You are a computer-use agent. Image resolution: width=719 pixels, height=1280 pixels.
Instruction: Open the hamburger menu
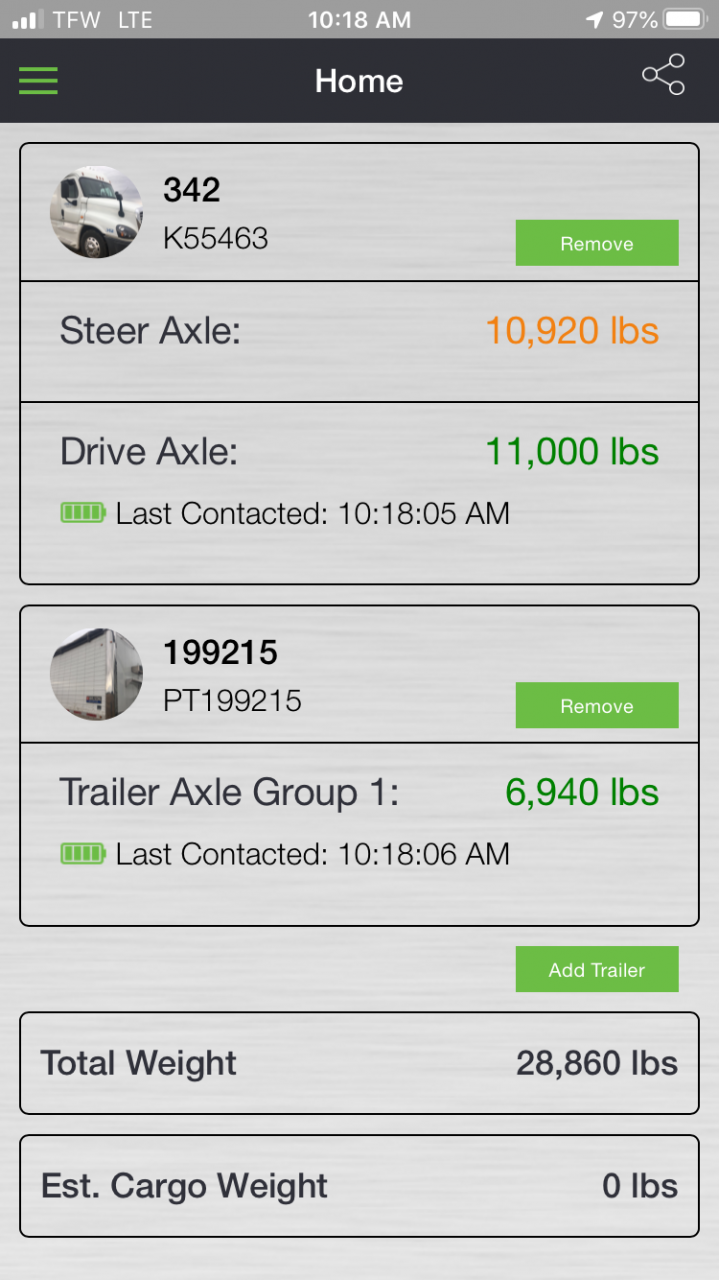[38, 80]
